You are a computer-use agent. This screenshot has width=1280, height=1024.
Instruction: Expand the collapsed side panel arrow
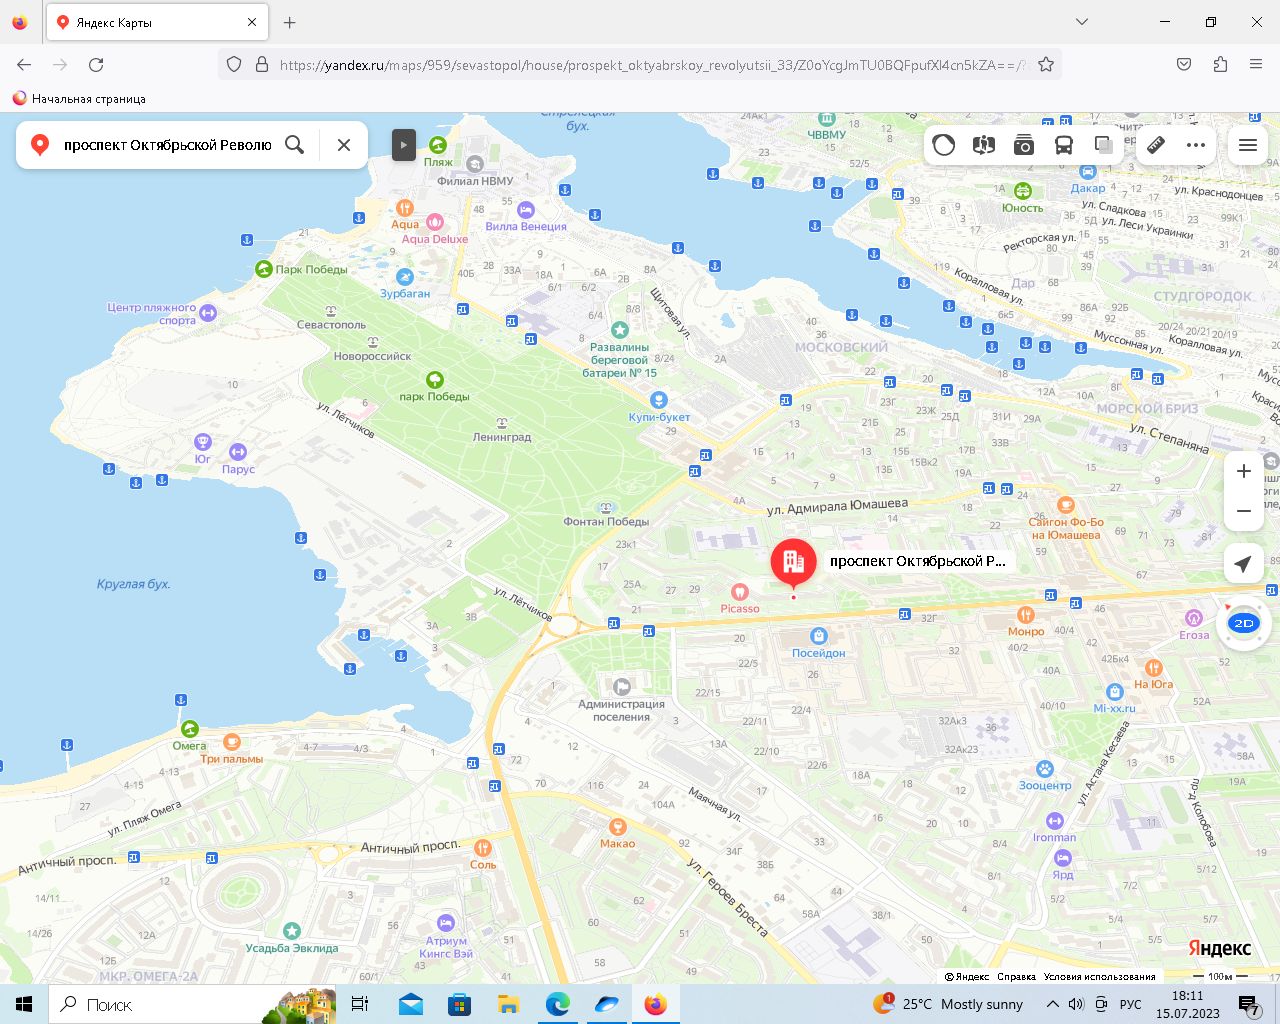point(403,145)
